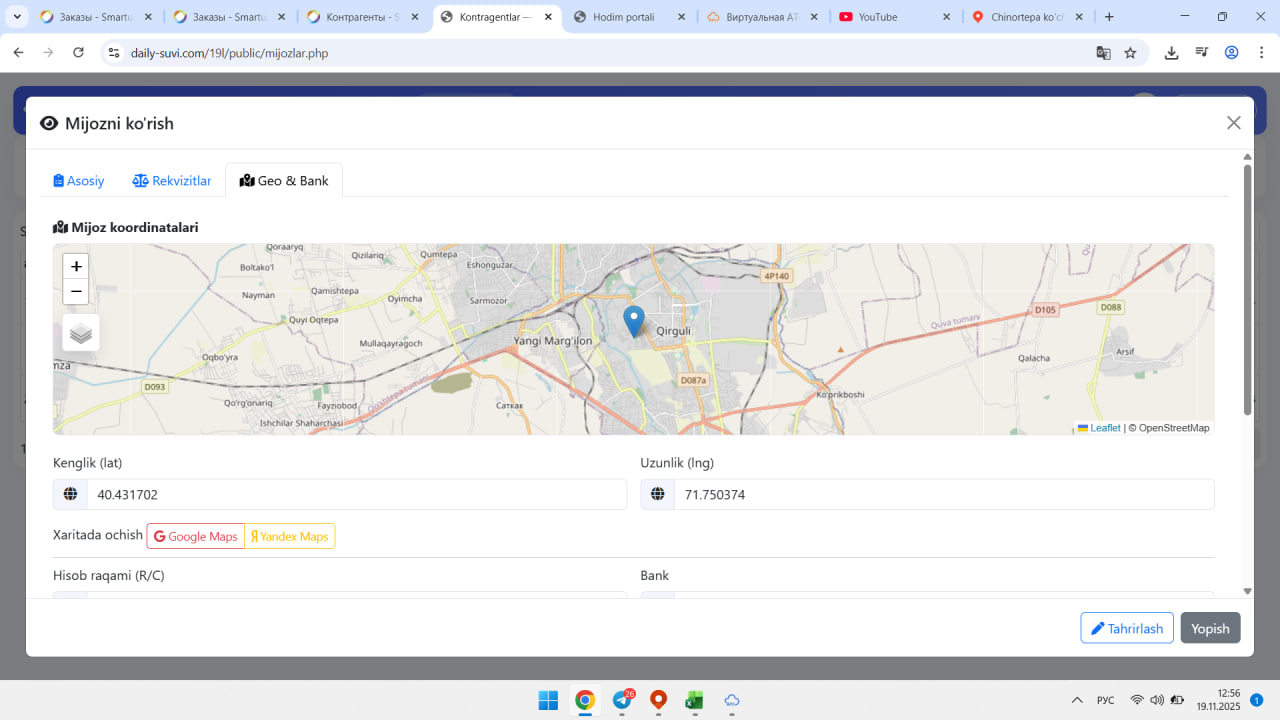Open Chrome downloads icon
The image size is (1280, 720).
tap(1171, 53)
